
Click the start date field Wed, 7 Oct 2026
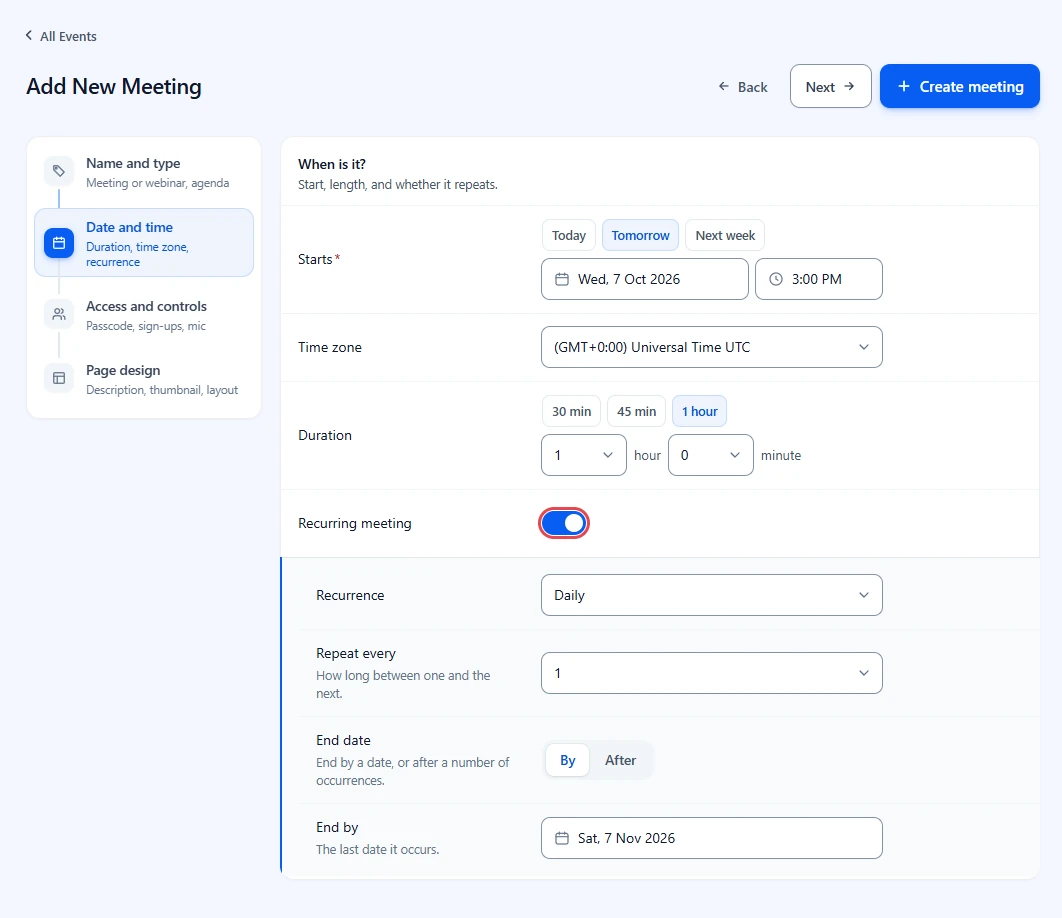point(645,279)
